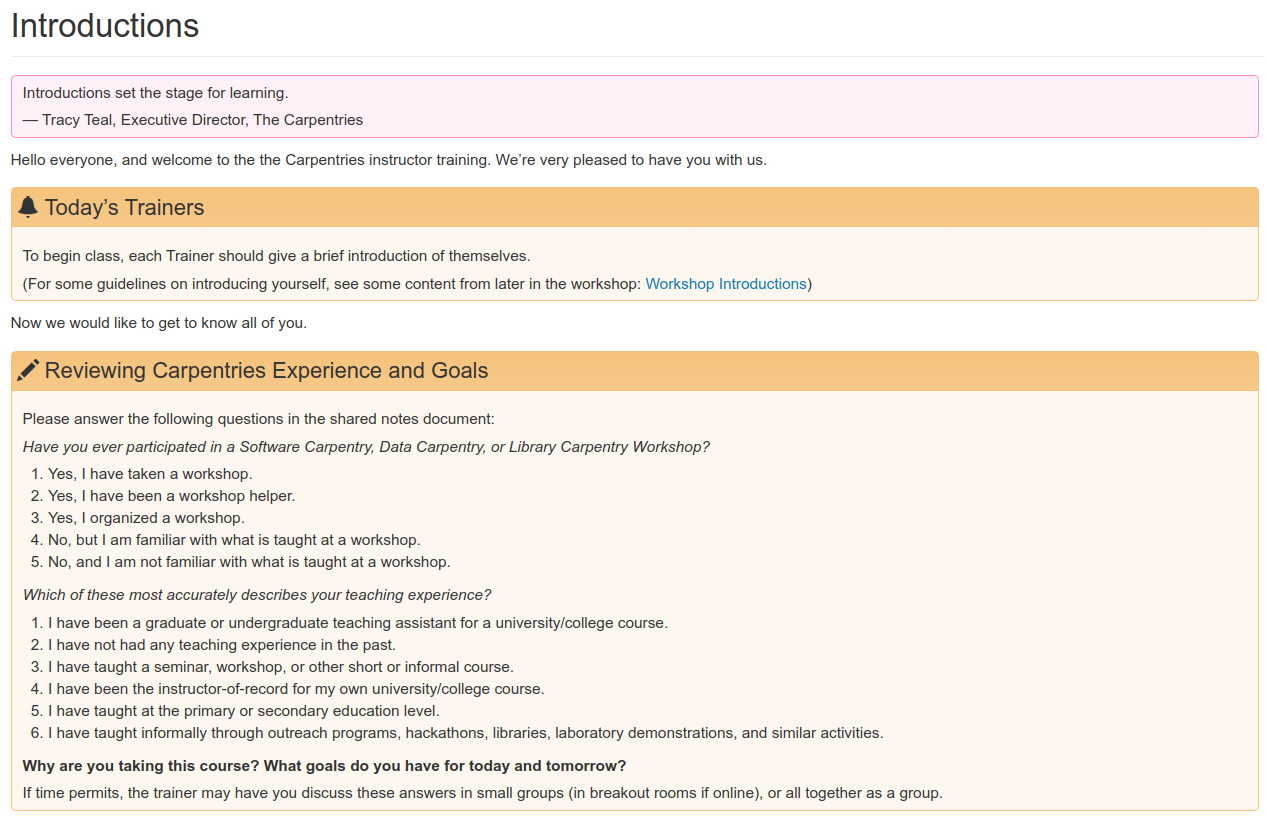Click the outreach programs and hackathons list item
The image size is (1267, 825).
(465, 733)
